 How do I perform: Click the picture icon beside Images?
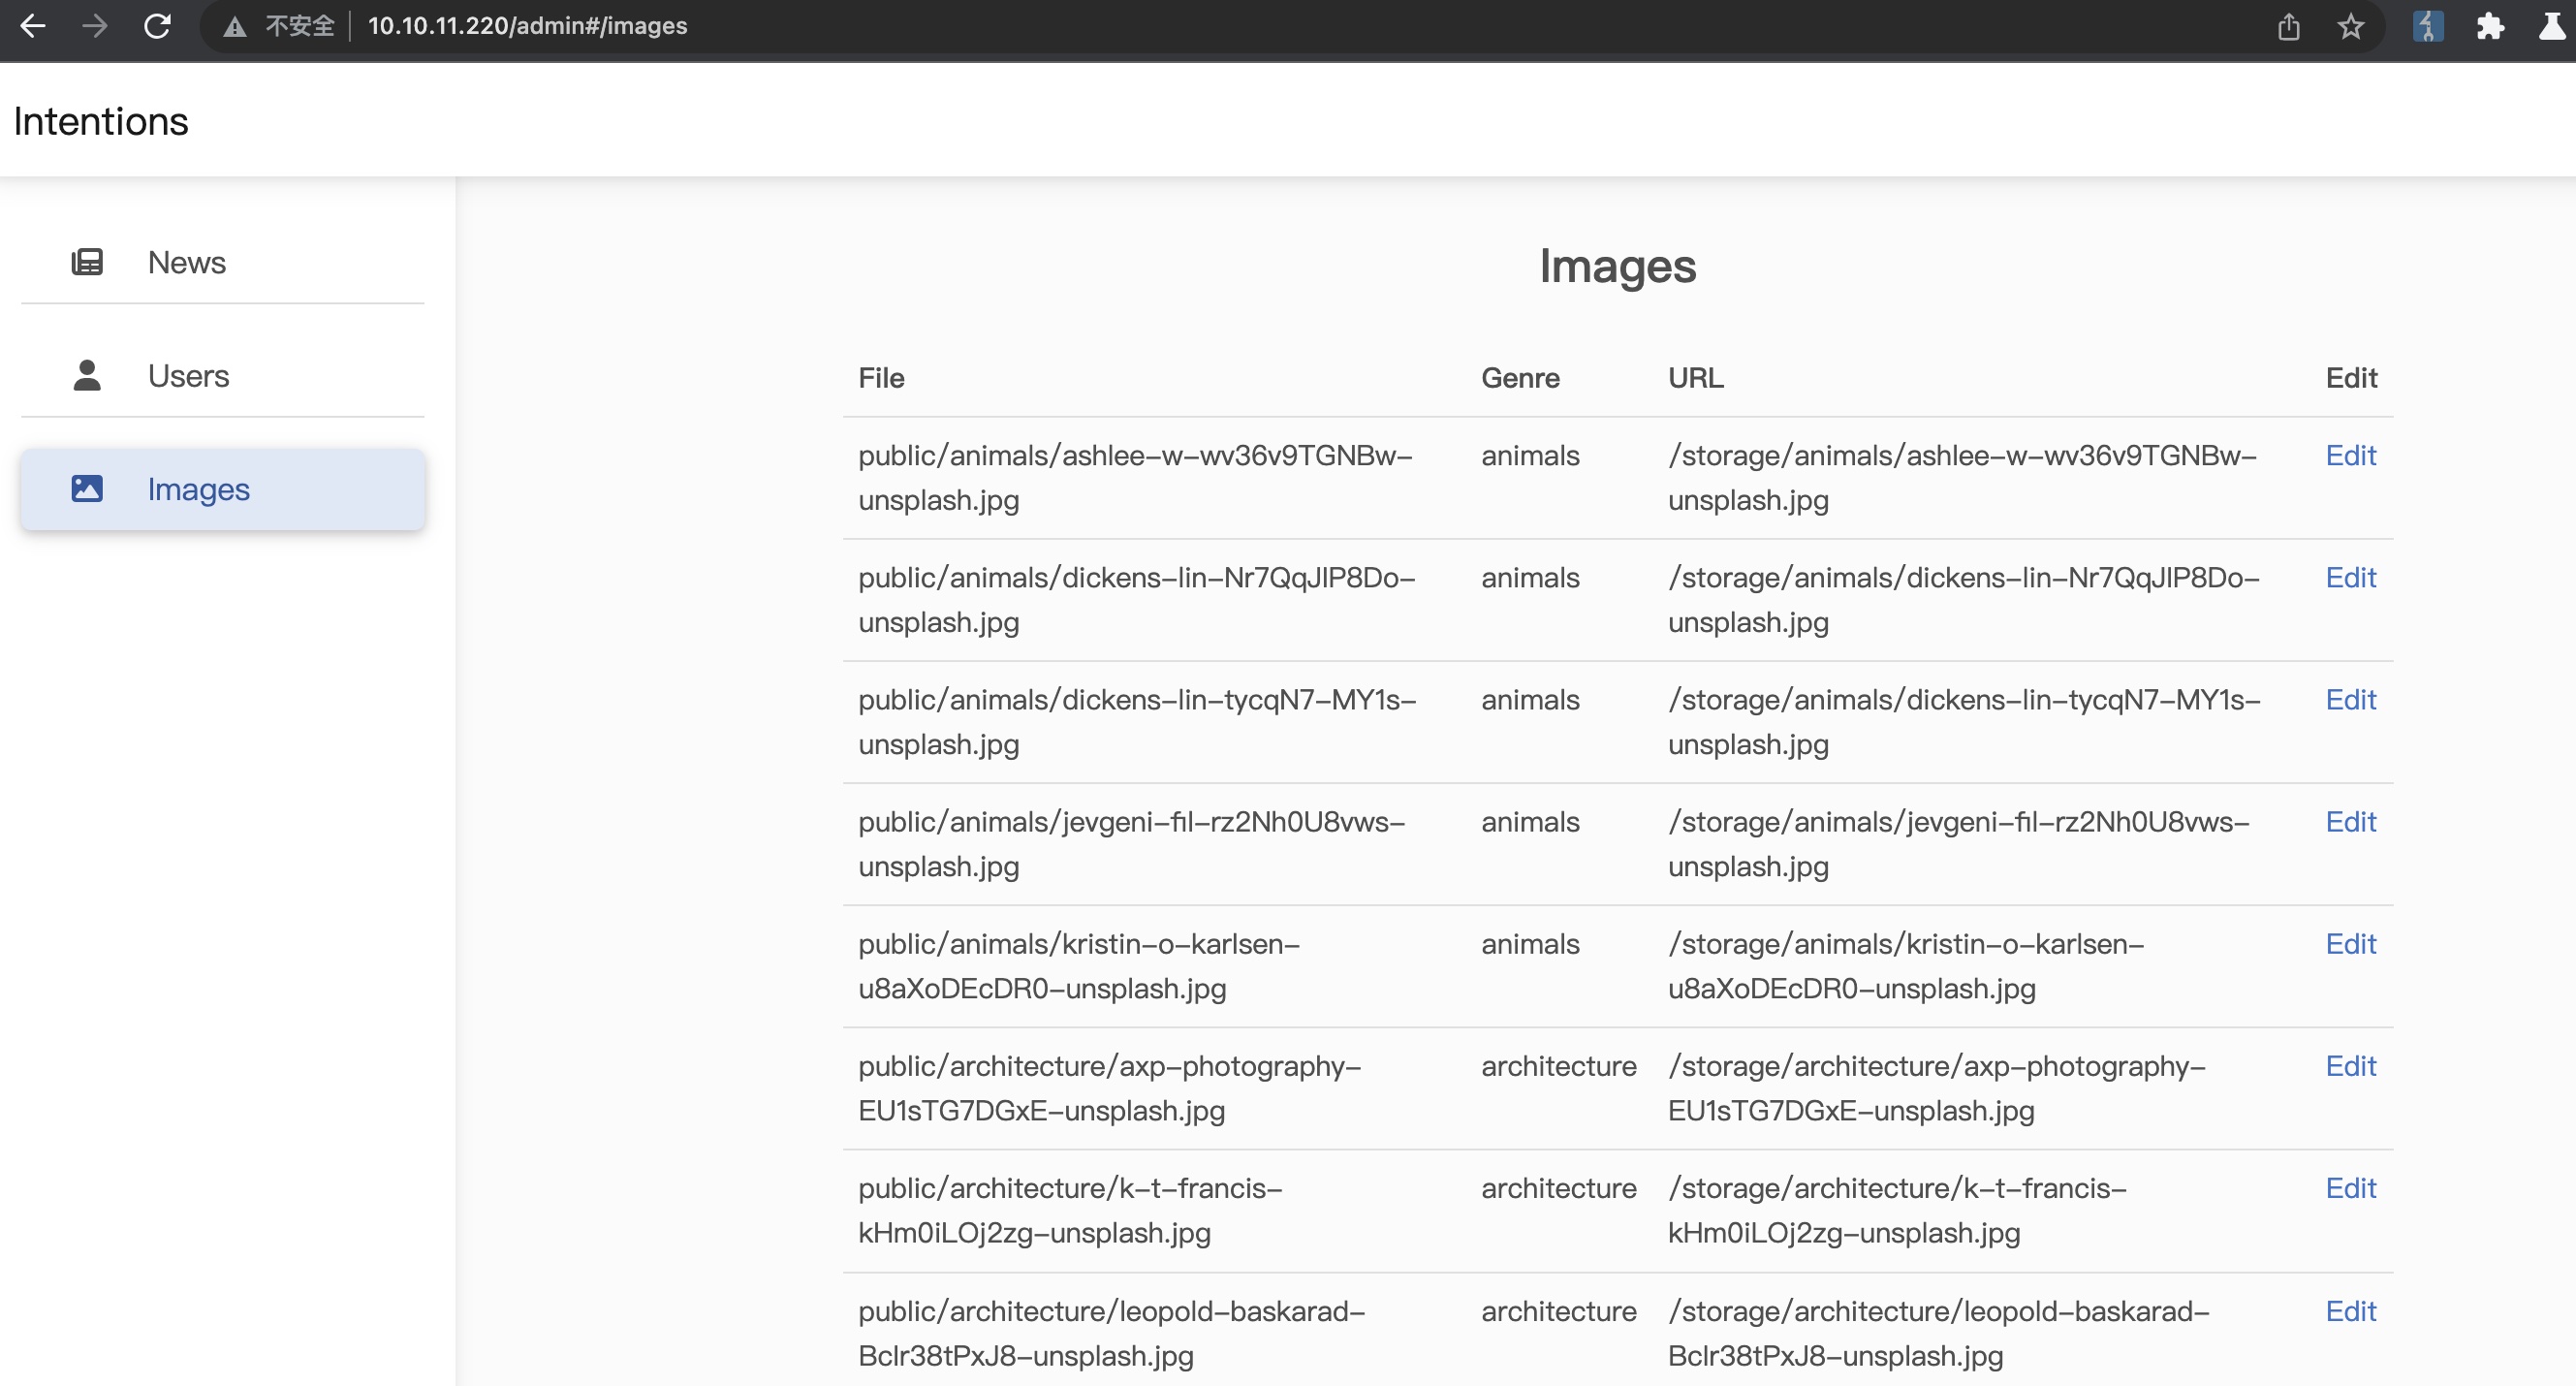[87, 488]
